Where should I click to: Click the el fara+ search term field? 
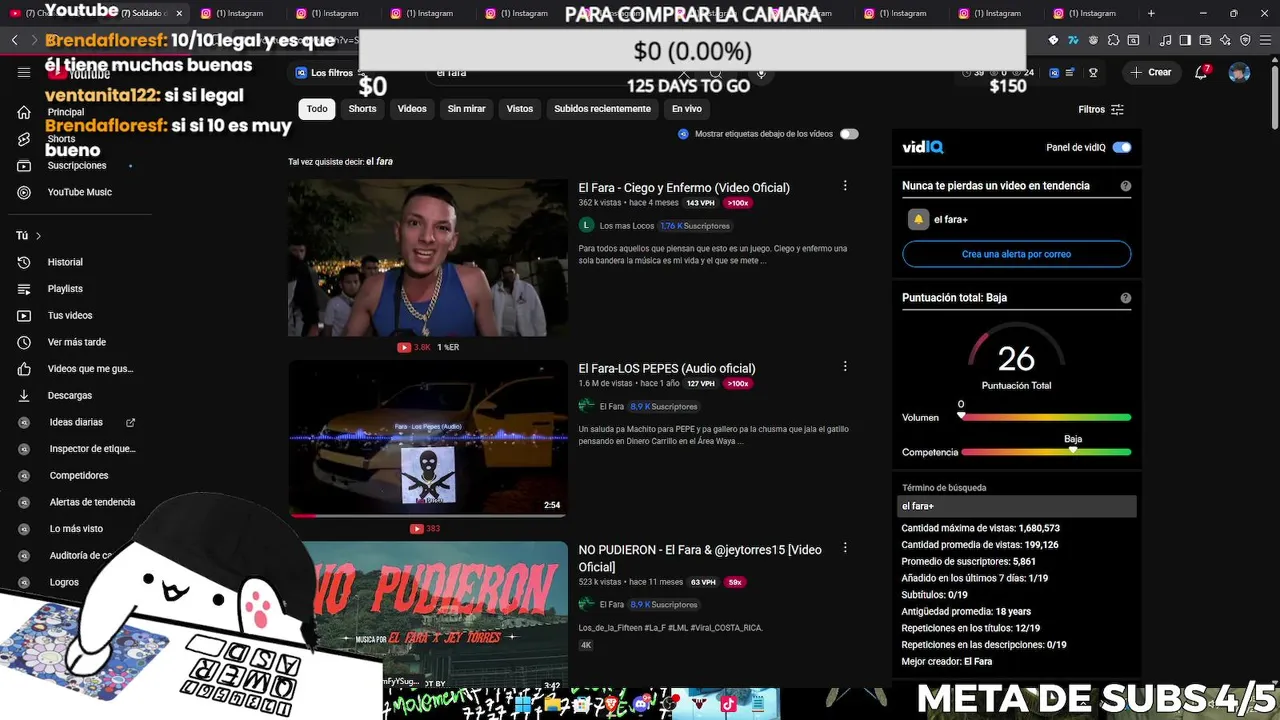(1017, 506)
